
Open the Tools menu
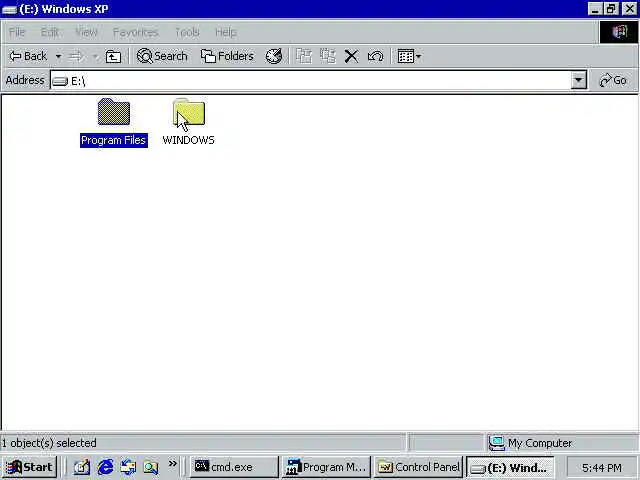pyautogui.click(x=187, y=32)
